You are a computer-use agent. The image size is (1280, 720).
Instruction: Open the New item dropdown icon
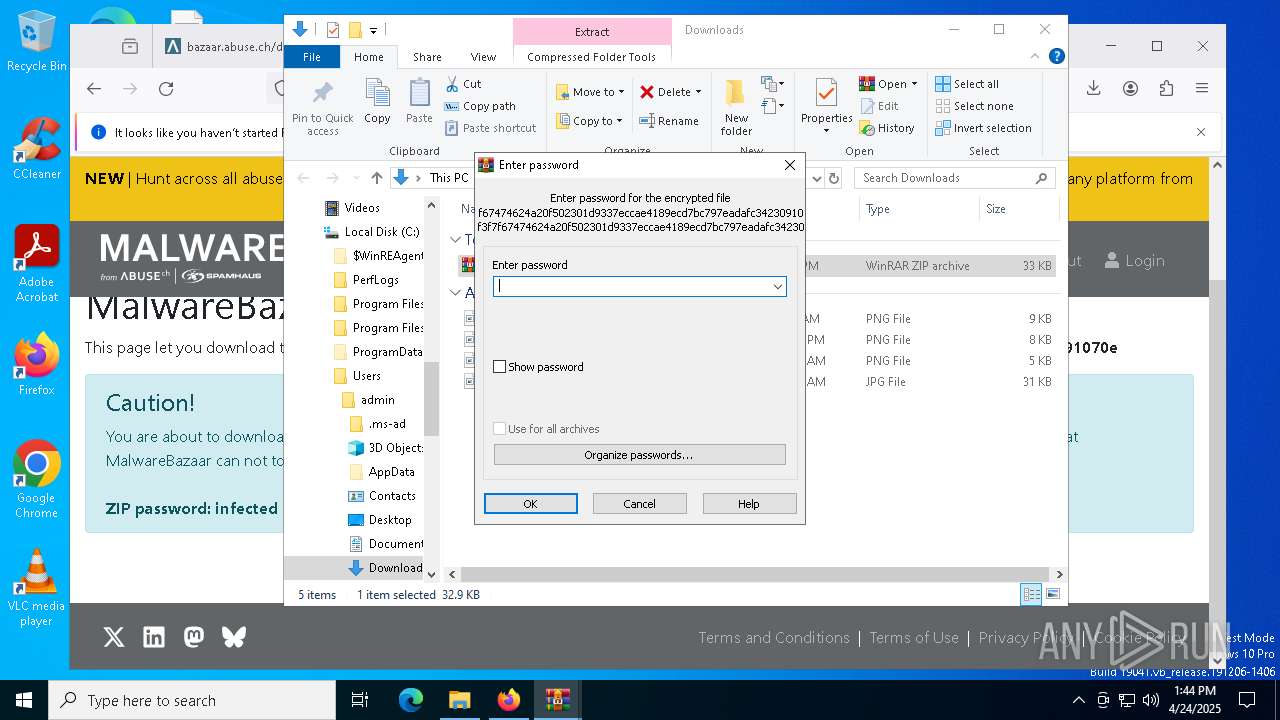[x=772, y=84]
